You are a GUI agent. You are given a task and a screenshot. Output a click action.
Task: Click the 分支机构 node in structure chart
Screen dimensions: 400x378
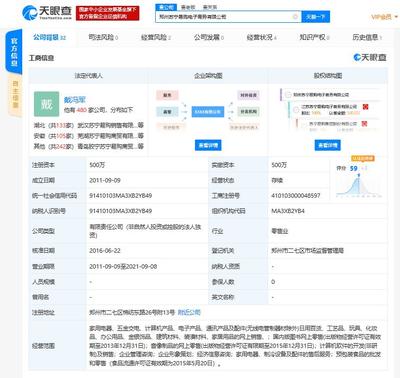[249, 111]
